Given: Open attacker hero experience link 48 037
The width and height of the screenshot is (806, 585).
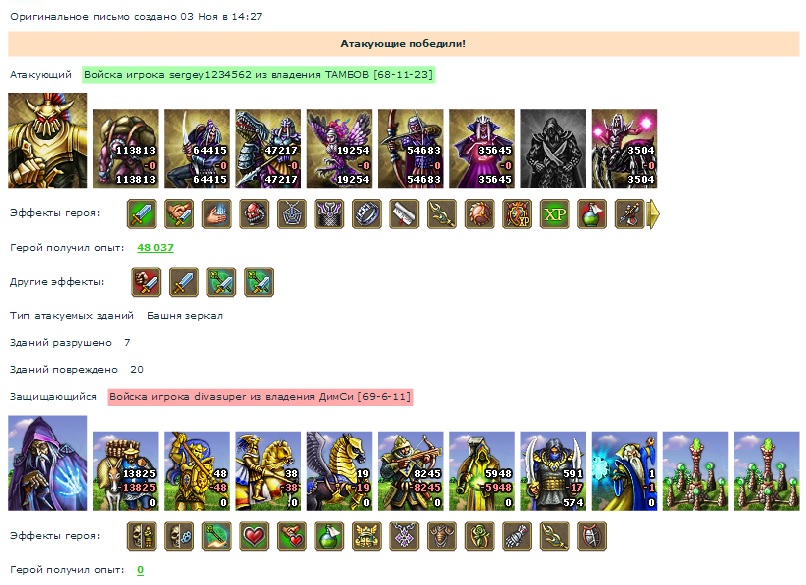Looking at the screenshot, I should pyautogui.click(x=155, y=248).
